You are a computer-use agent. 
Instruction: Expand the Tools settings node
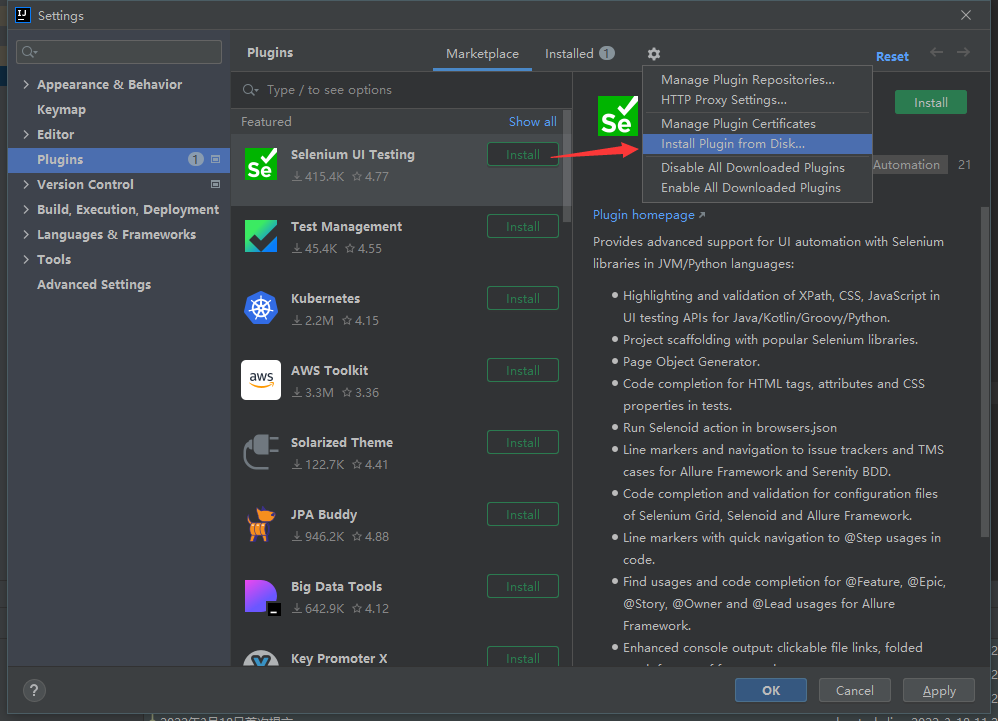click(x=26, y=259)
